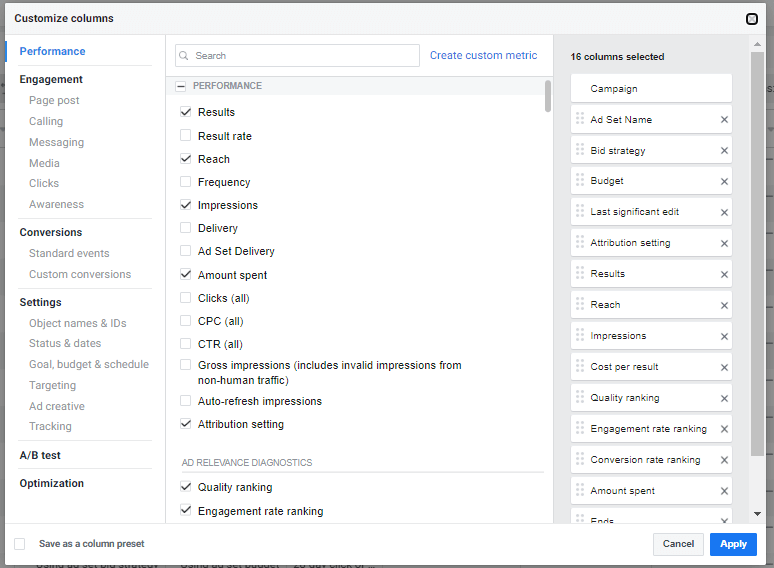Screen dimensions: 774x568
Task: Click the Cancel button
Action: point(678,544)
